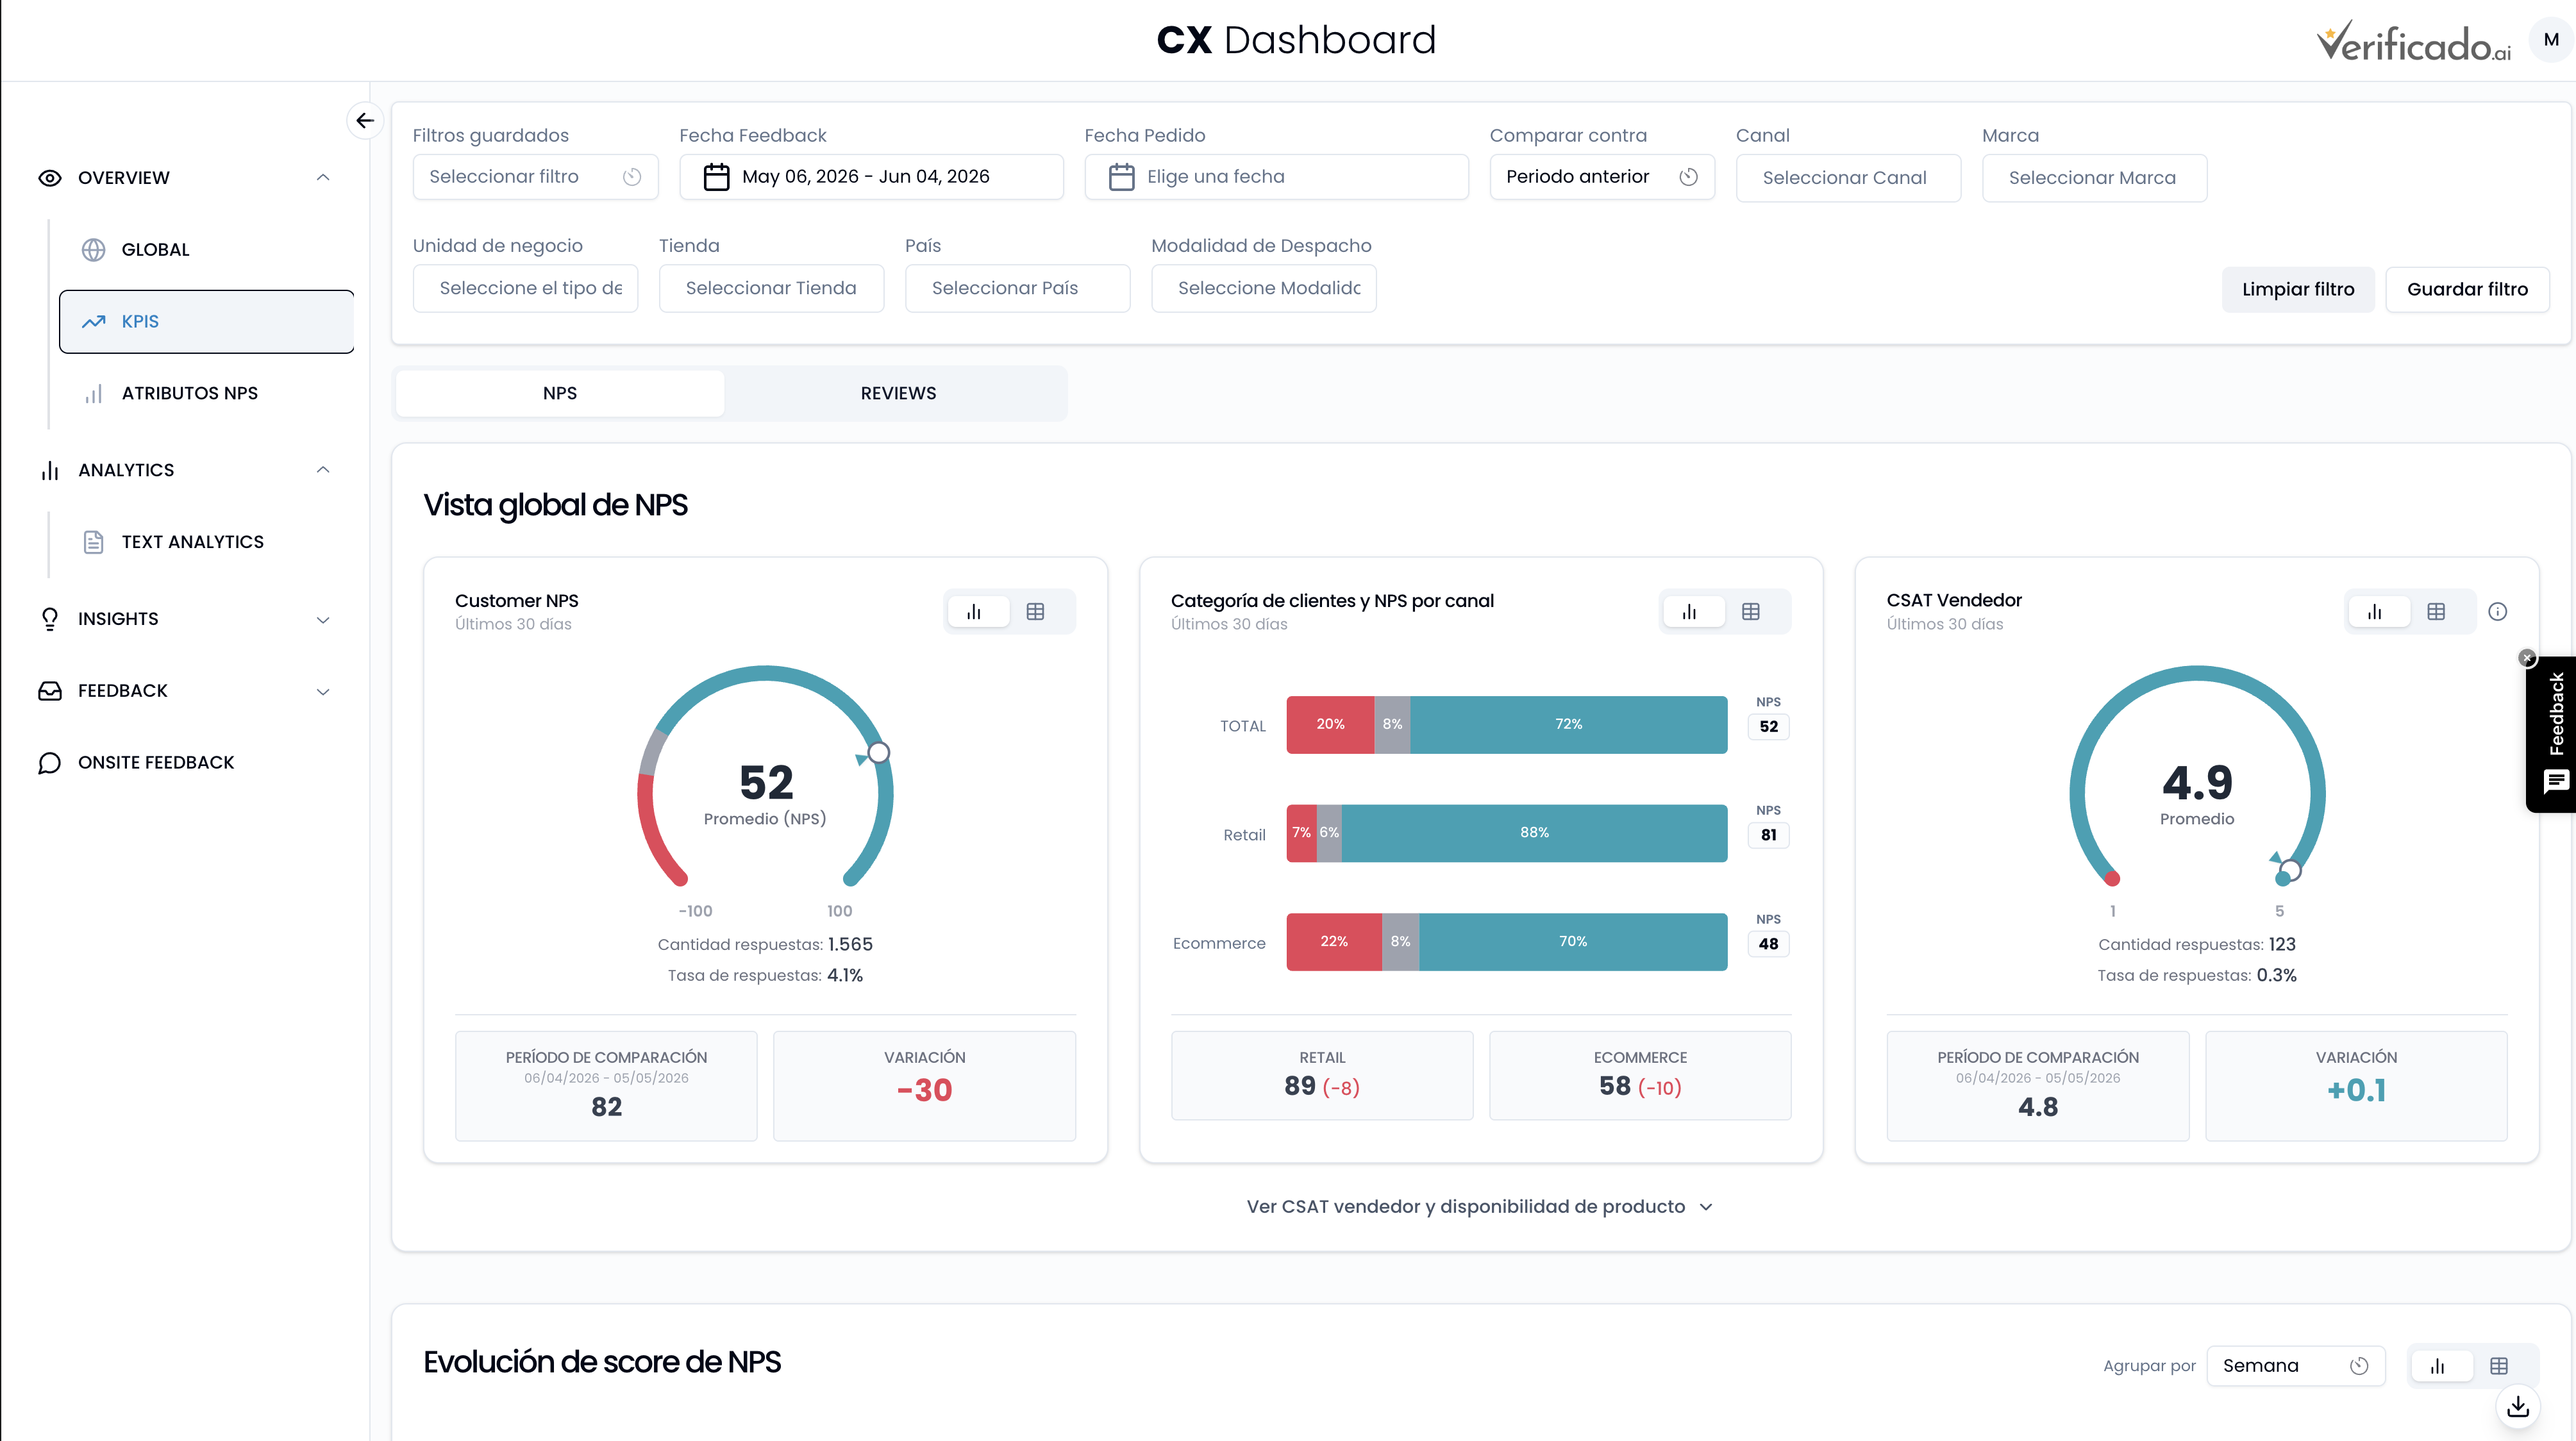Switch to the REVIEWS tab
Viewport: 2576px width, 1441px height.
pos(898,393)
